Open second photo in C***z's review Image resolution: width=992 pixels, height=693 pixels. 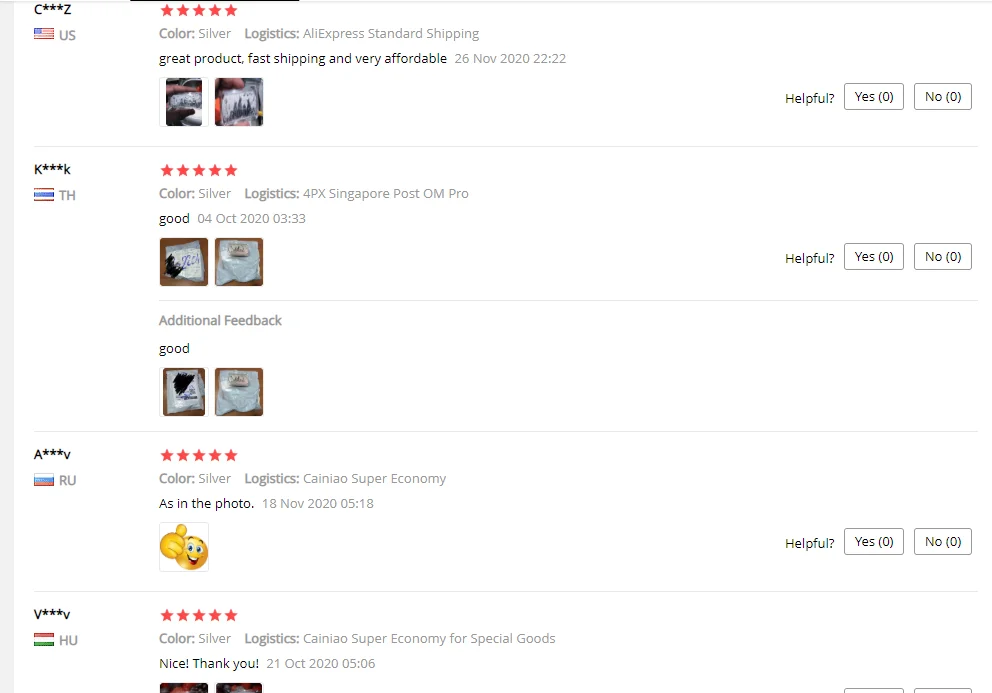pos(239,102)
